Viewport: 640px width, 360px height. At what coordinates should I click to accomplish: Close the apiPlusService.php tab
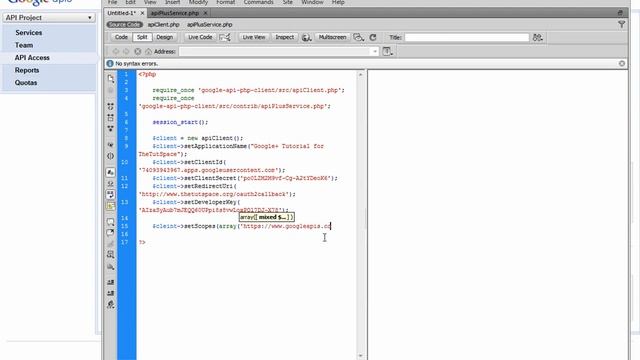[205, 13]
